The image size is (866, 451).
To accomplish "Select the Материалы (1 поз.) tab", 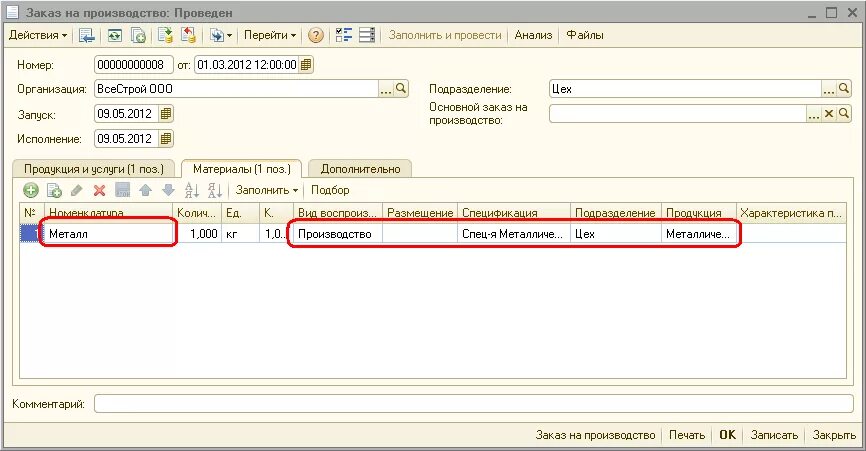I will (242, 169).
